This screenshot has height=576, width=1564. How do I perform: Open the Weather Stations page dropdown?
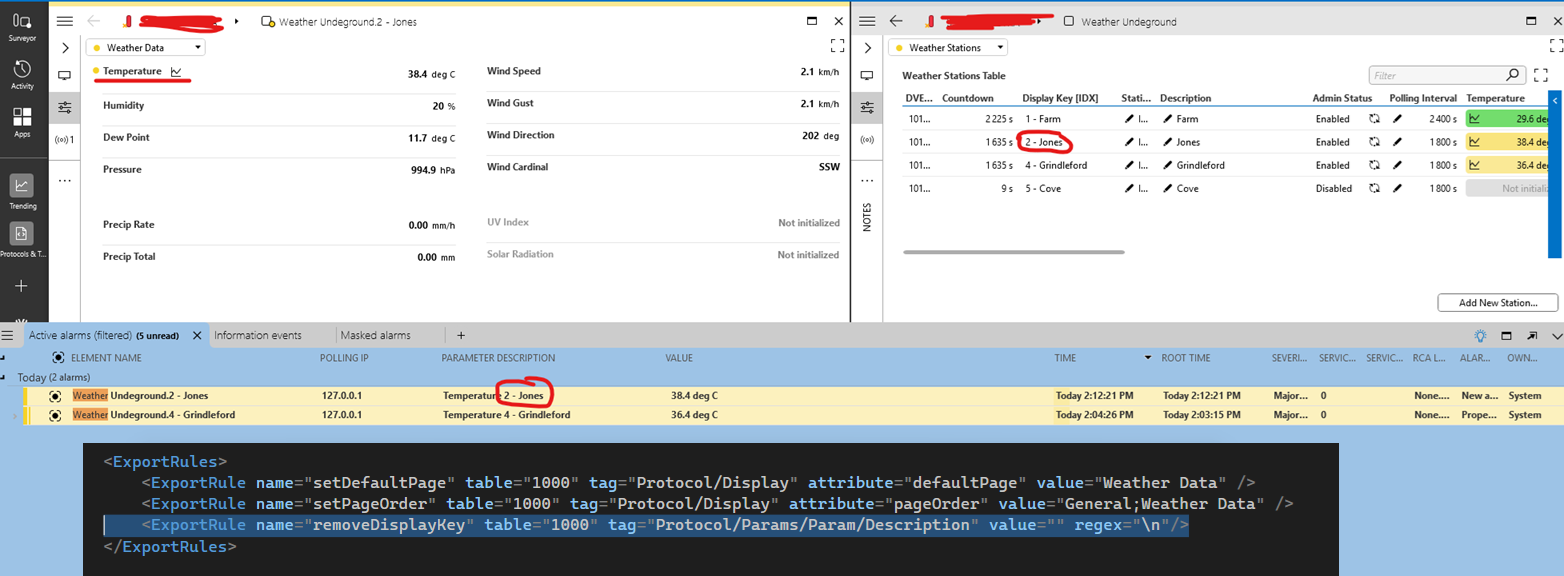[947, 47]
